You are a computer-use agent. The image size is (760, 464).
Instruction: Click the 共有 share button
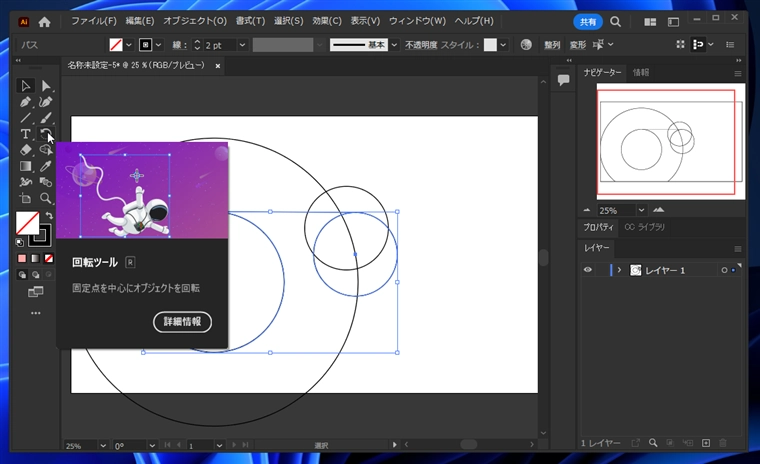coord(588,22)
